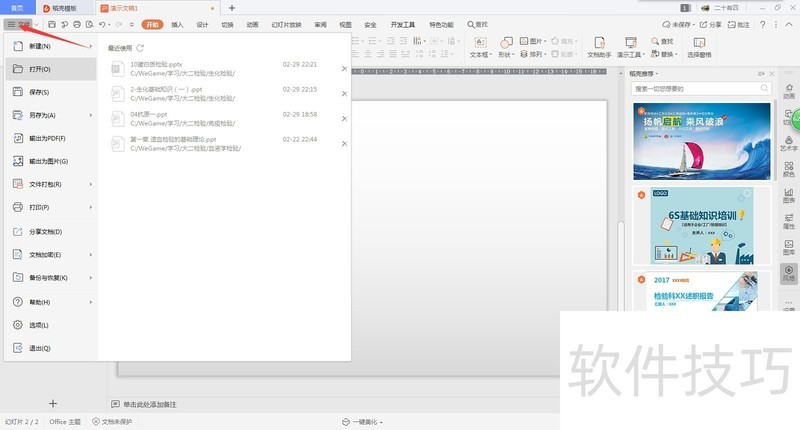Remove 04抗原一.ppt from recent list

pyautogui.click(x=344, y=118)
